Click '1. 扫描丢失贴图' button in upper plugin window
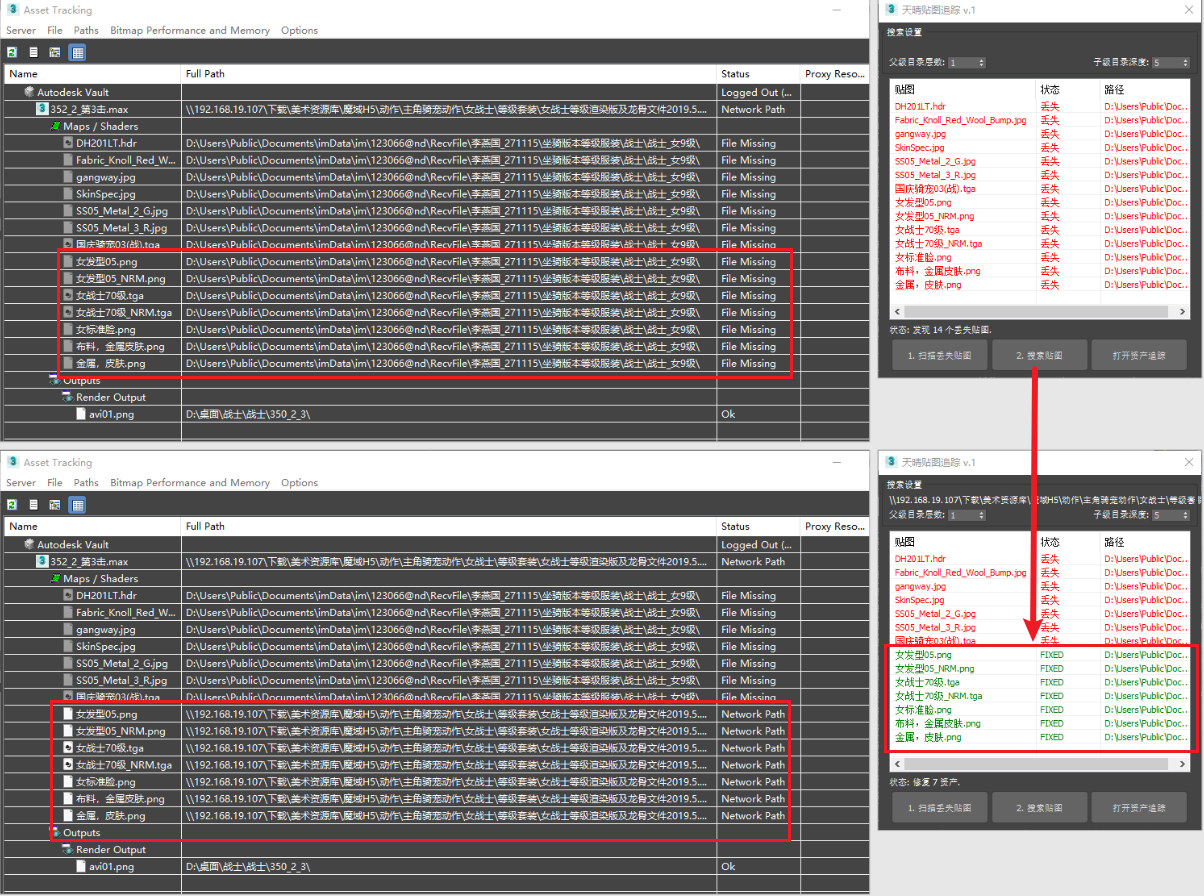1204x896 pixels. (x=939, y=355)
